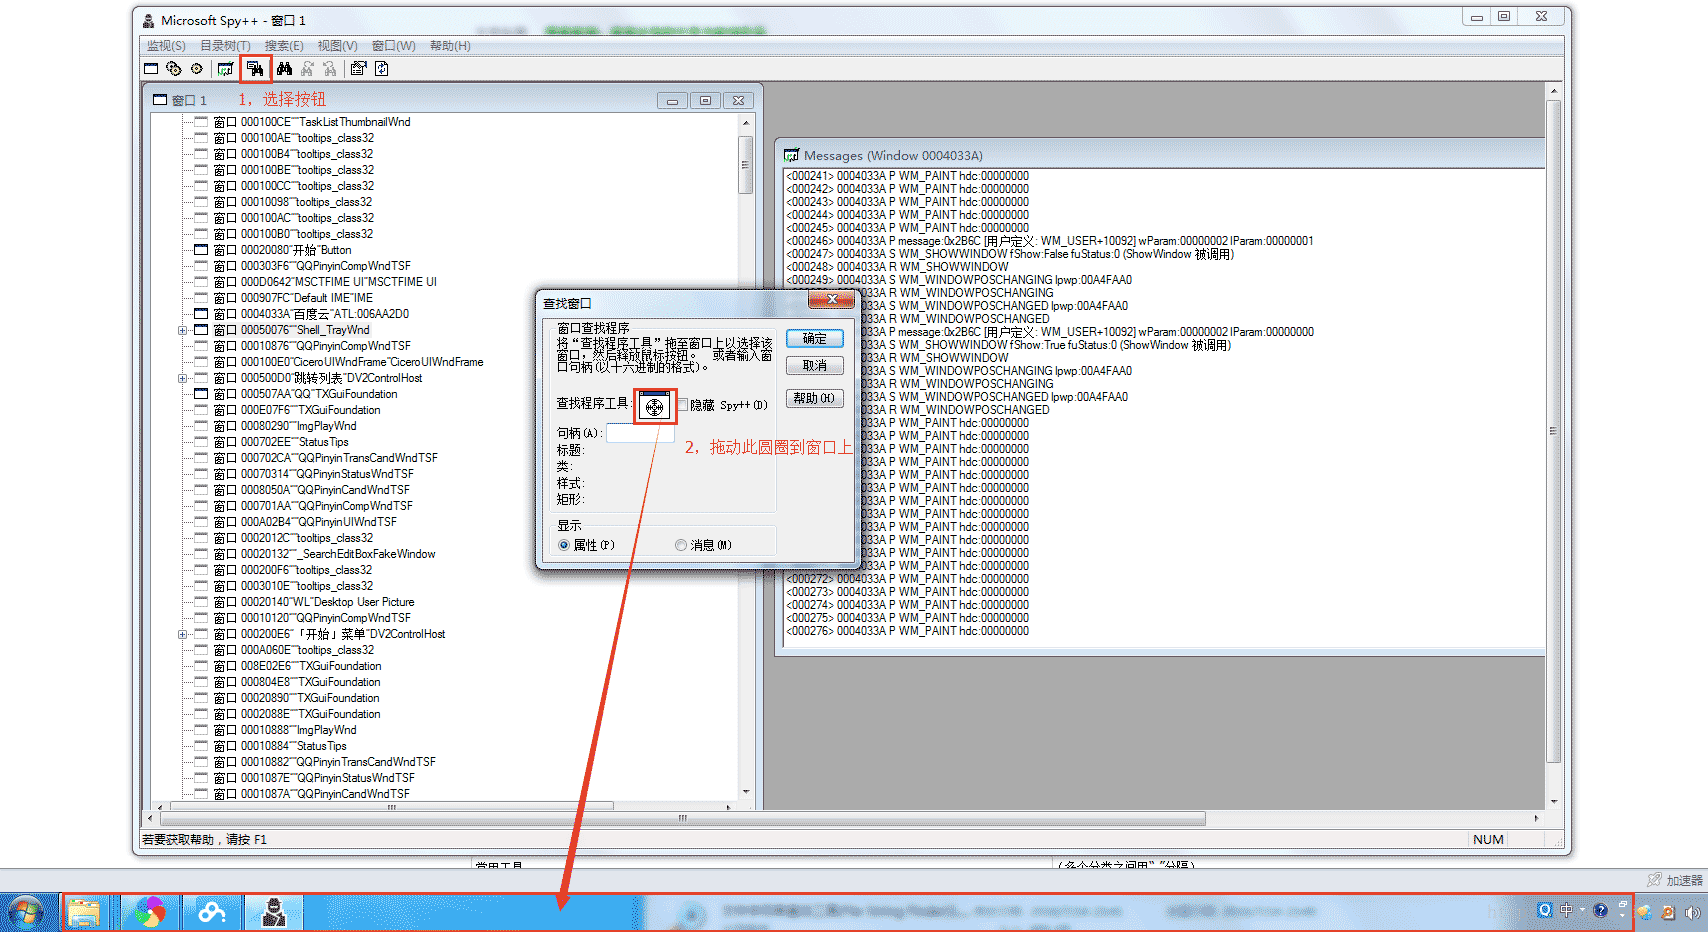This screenshot has width=1708, height=932.
Task: Open Windows Start menu orb
Action: click(25, 912)
